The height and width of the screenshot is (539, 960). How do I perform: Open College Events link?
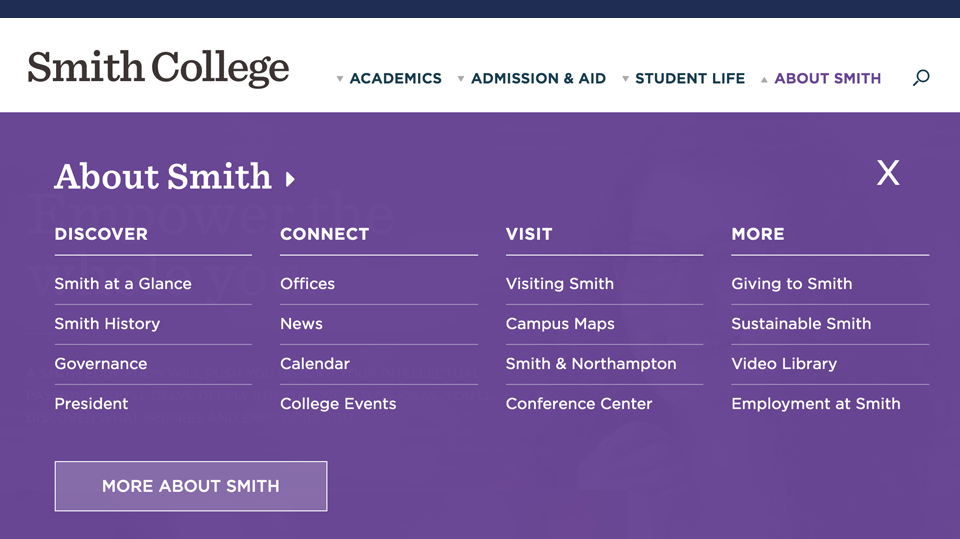point(338,404)
